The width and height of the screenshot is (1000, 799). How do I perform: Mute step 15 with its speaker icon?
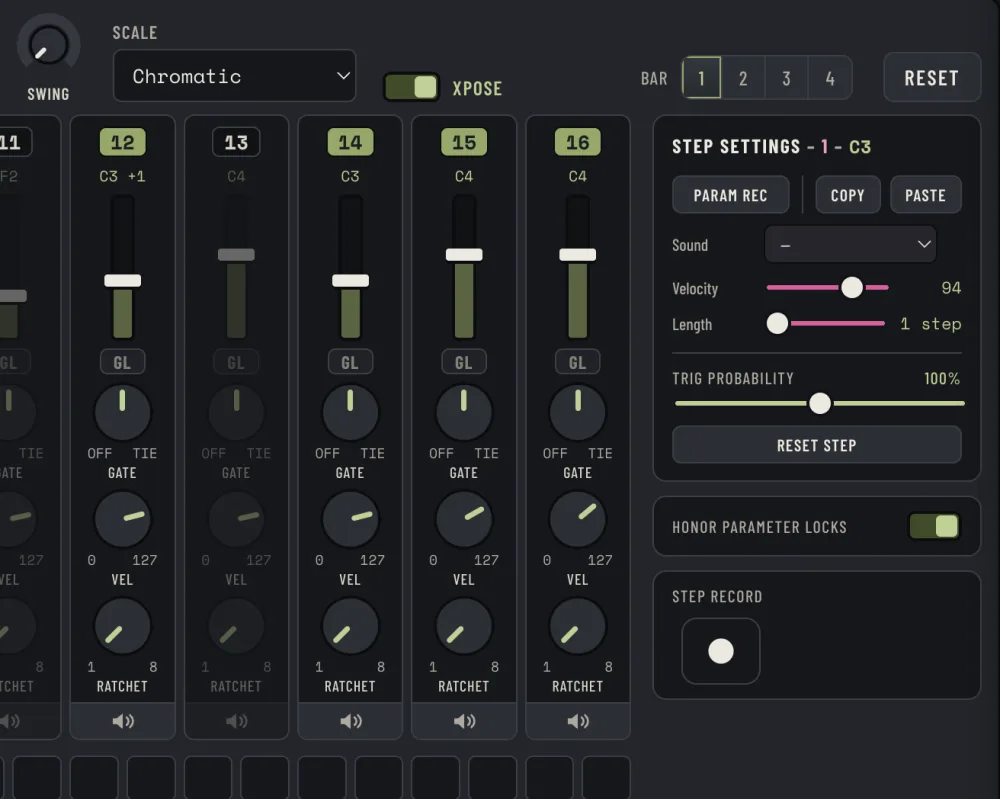point(464,721)
